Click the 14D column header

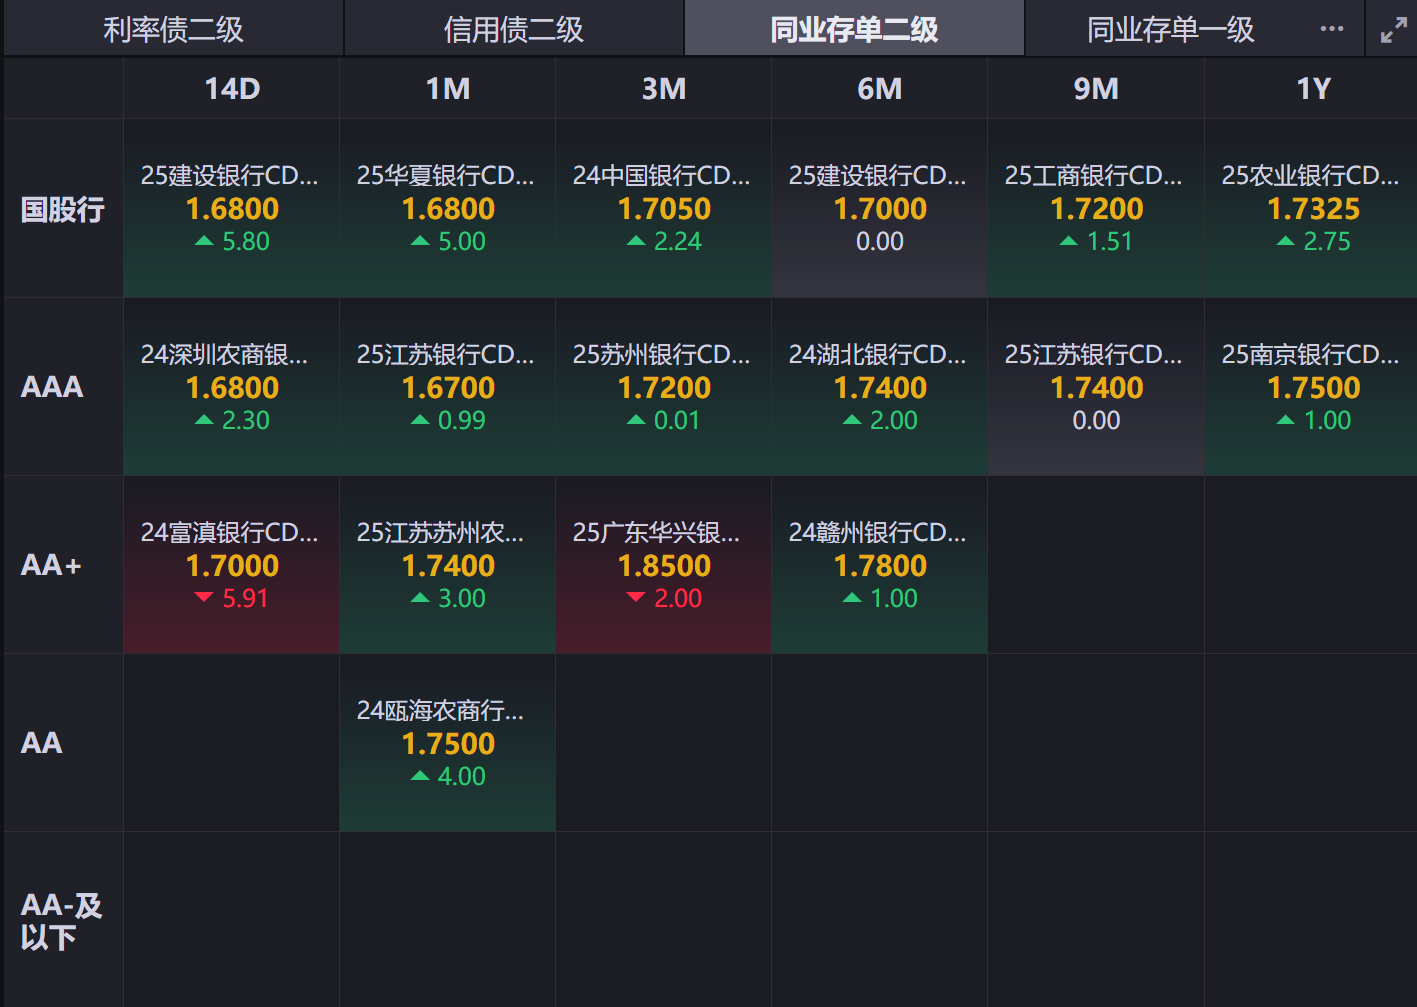pyautogui.click(x=232, y=89)
